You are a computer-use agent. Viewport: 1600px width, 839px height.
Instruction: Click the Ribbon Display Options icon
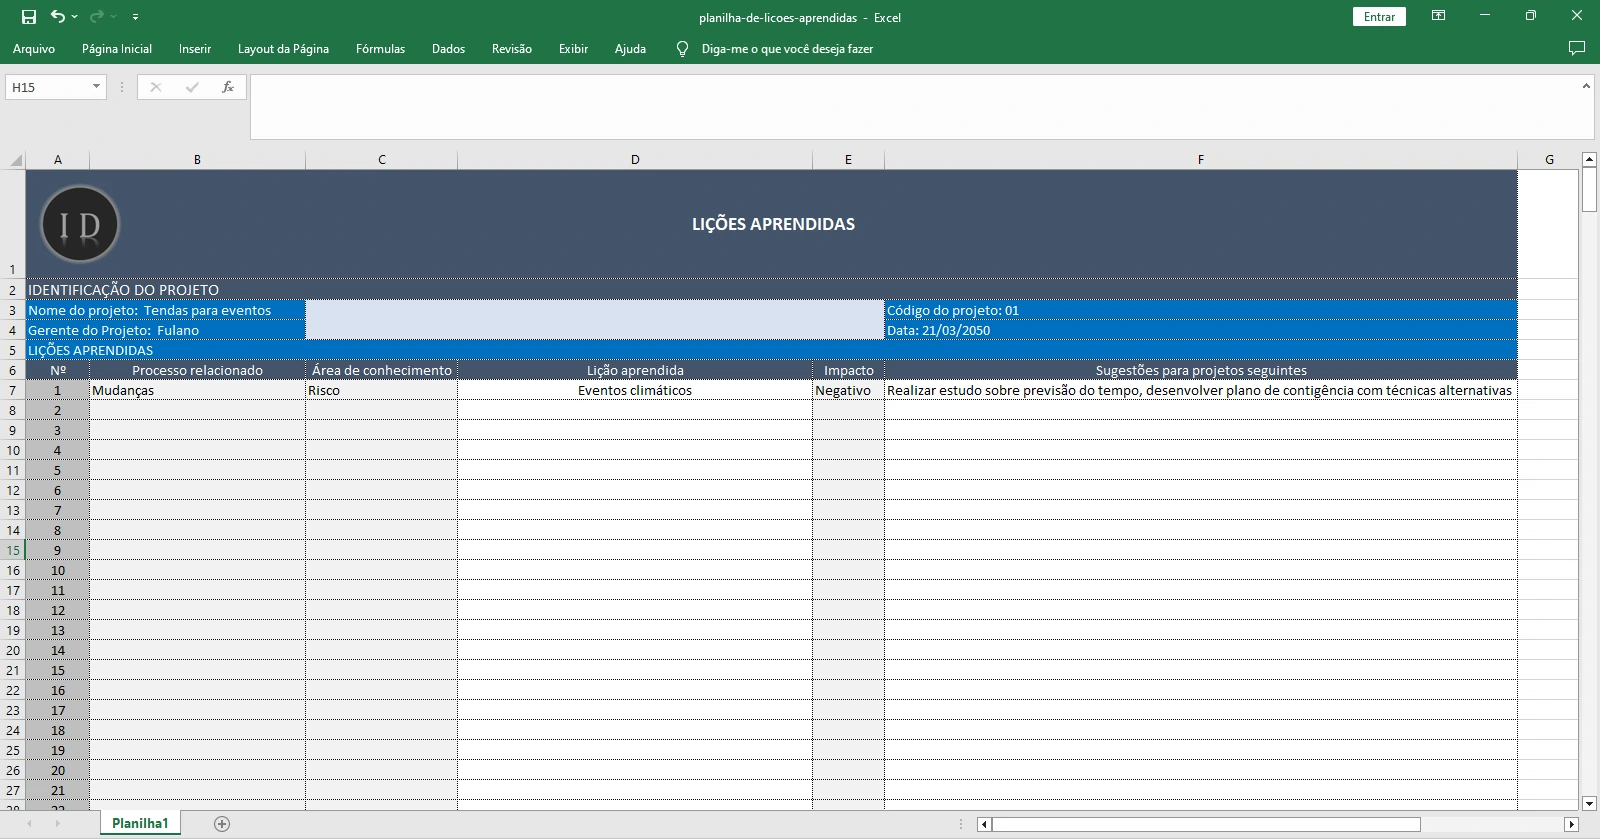(x=1438, y=16)
